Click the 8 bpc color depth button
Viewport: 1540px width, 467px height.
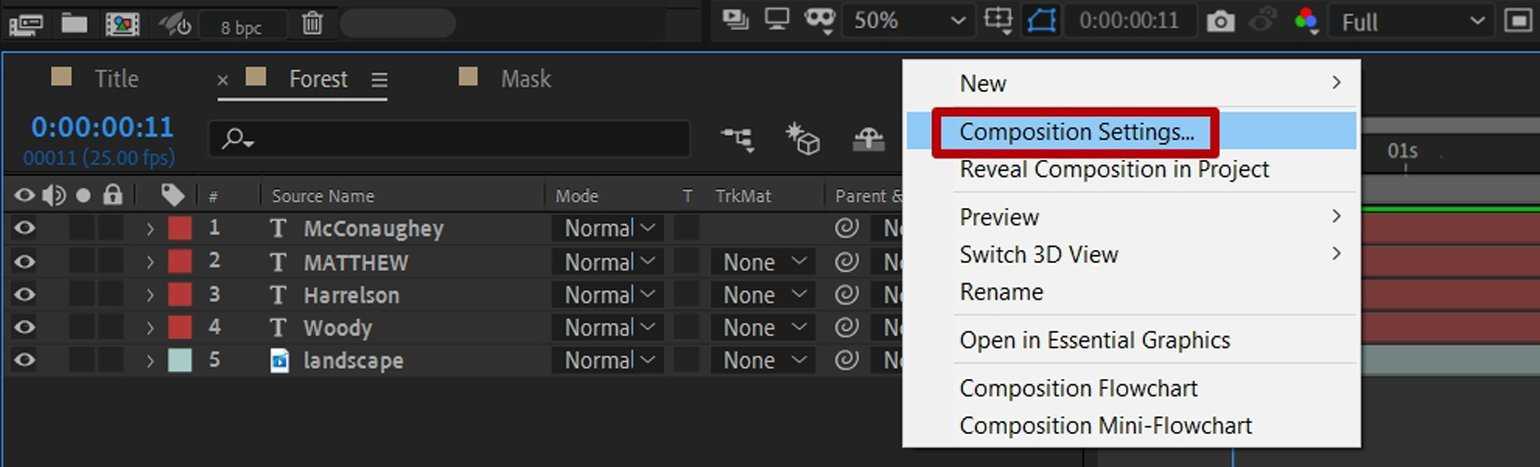click(x=241, y=27)
